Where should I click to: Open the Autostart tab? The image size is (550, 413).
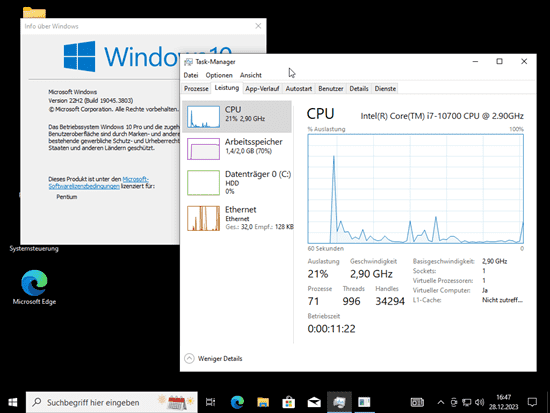(x=299, y=89)
